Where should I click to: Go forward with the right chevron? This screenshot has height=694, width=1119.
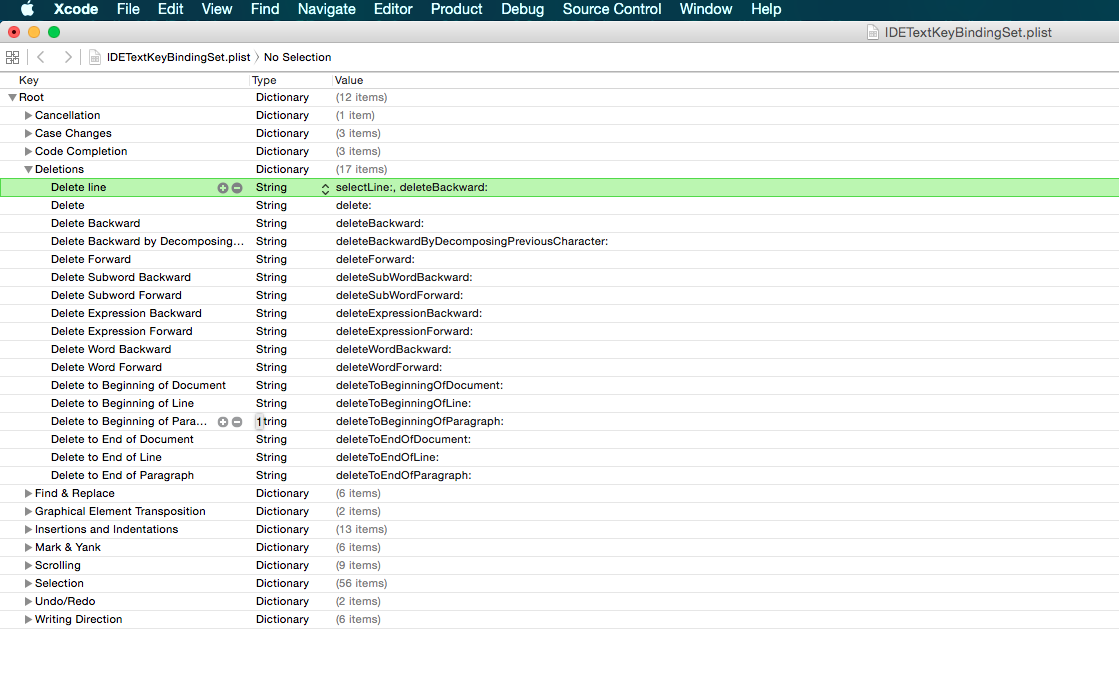click(68, 57)
